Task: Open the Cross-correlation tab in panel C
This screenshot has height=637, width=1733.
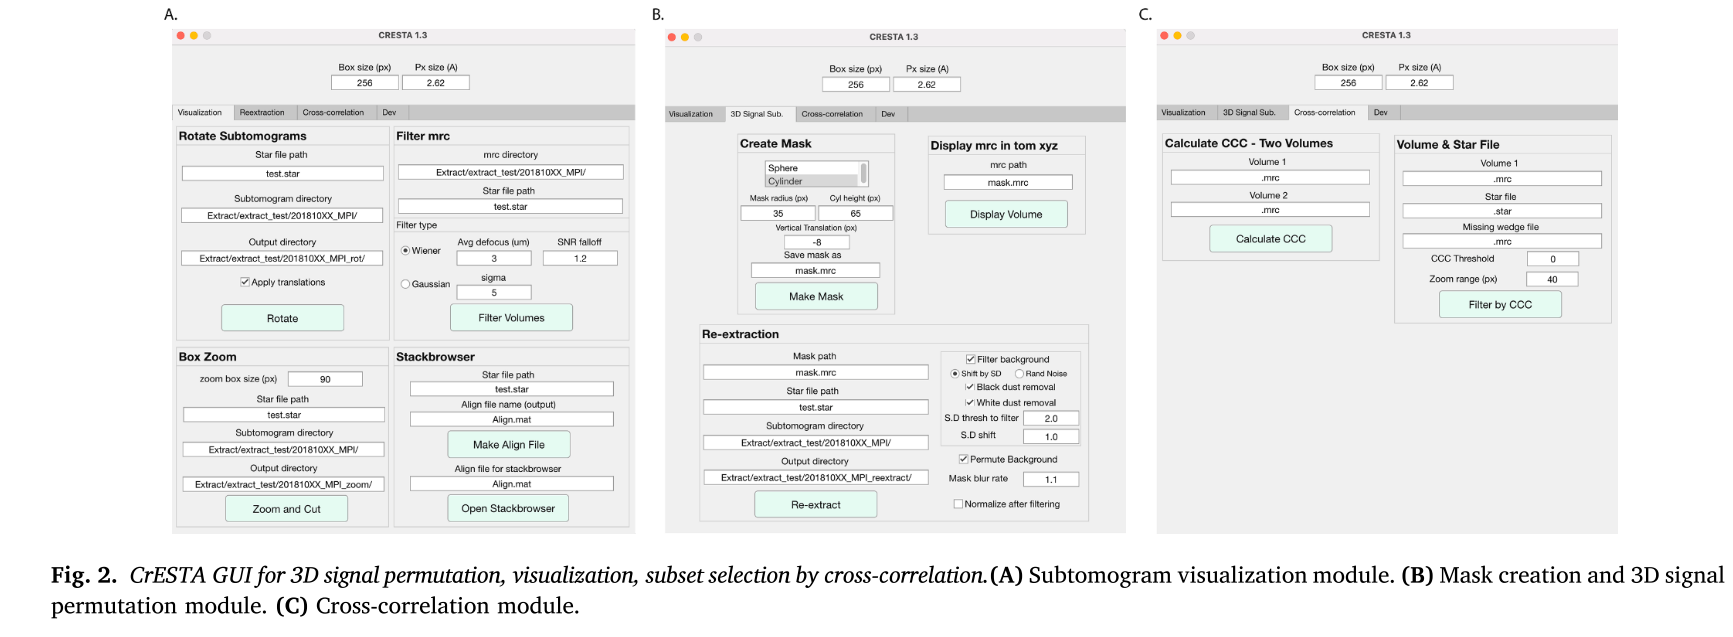Action: click(x=1325, y=112)
